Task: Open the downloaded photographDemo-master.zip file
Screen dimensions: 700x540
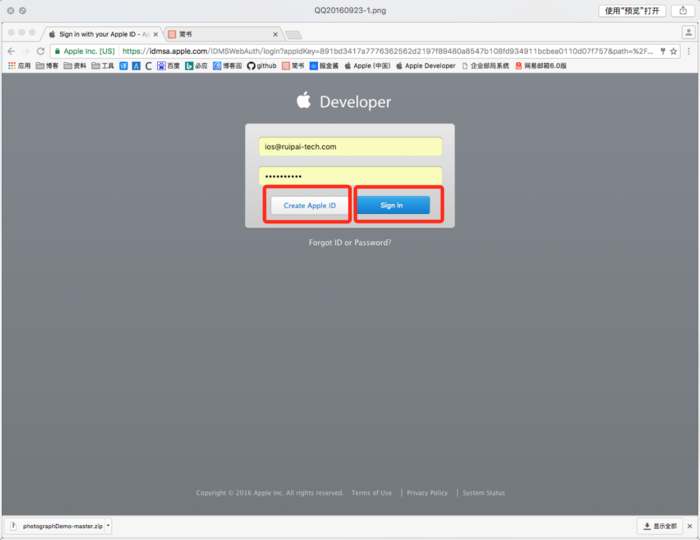Action: pos(57,526)
